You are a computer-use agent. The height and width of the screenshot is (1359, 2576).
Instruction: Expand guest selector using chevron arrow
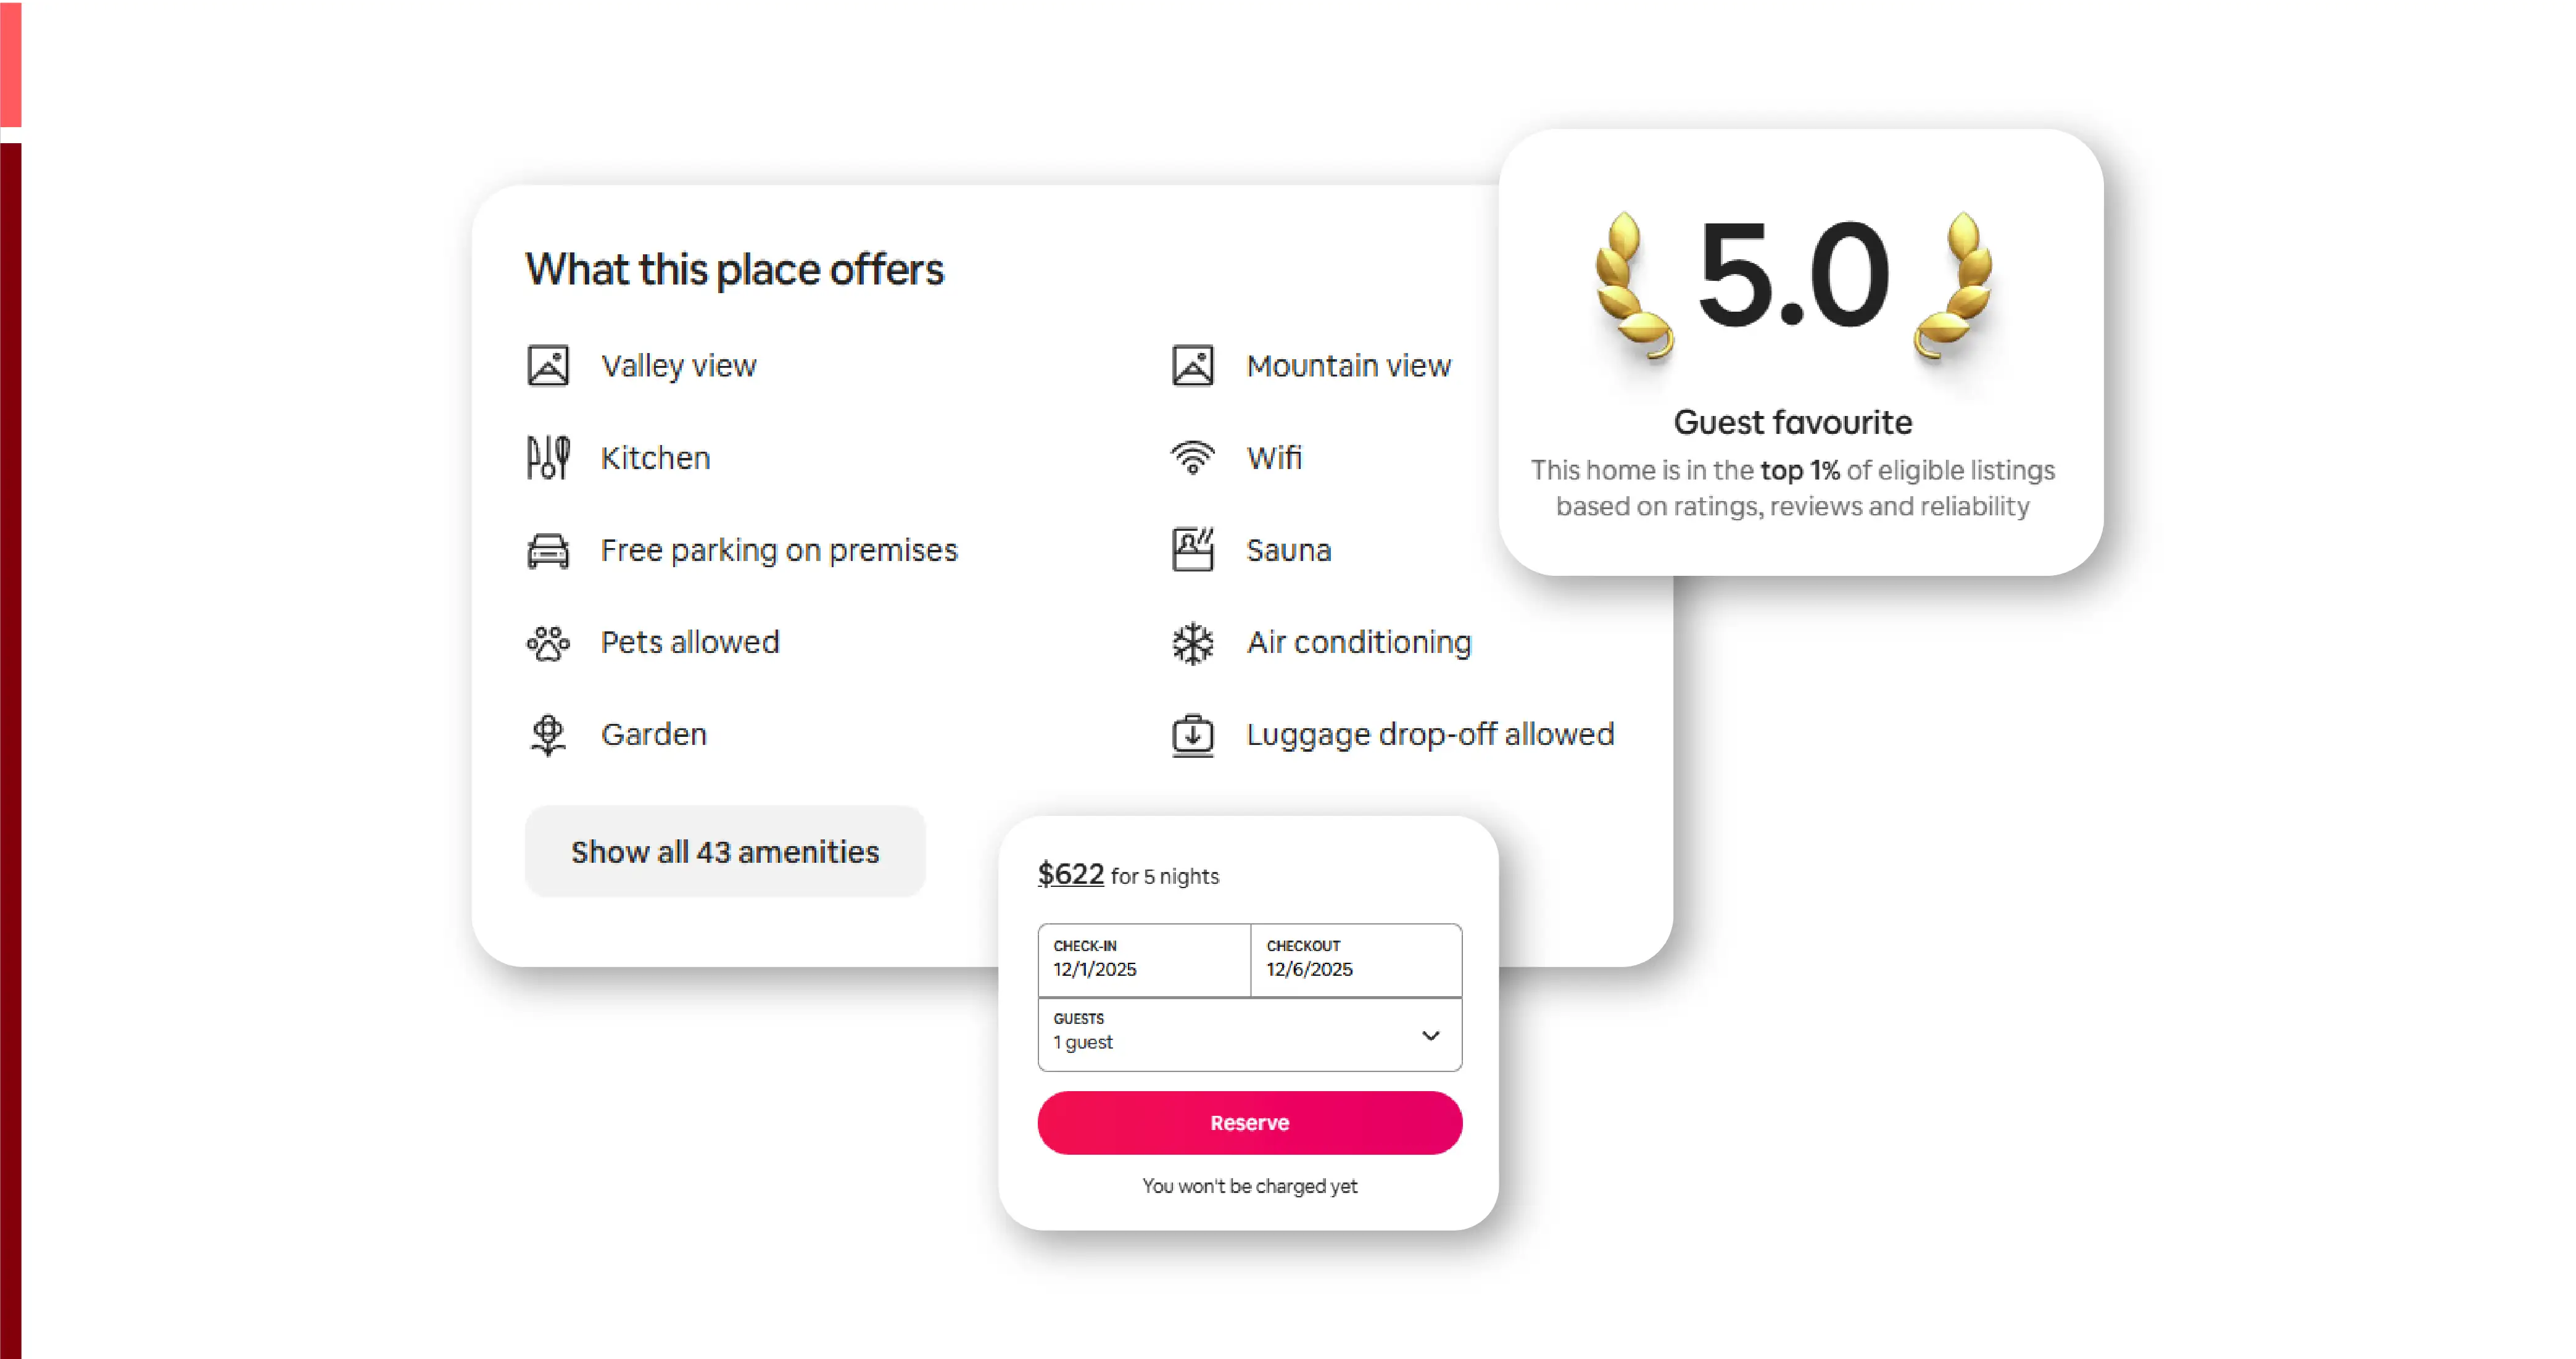[1430, 1035]
